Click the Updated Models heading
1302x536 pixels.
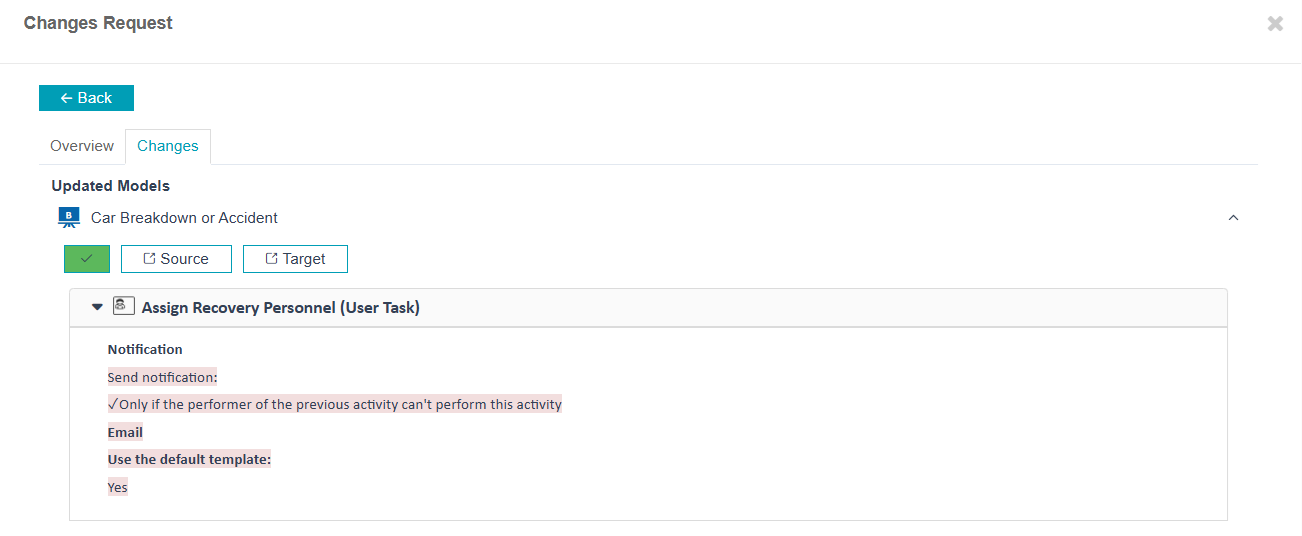pyautogui.click(x=110, y=186)
